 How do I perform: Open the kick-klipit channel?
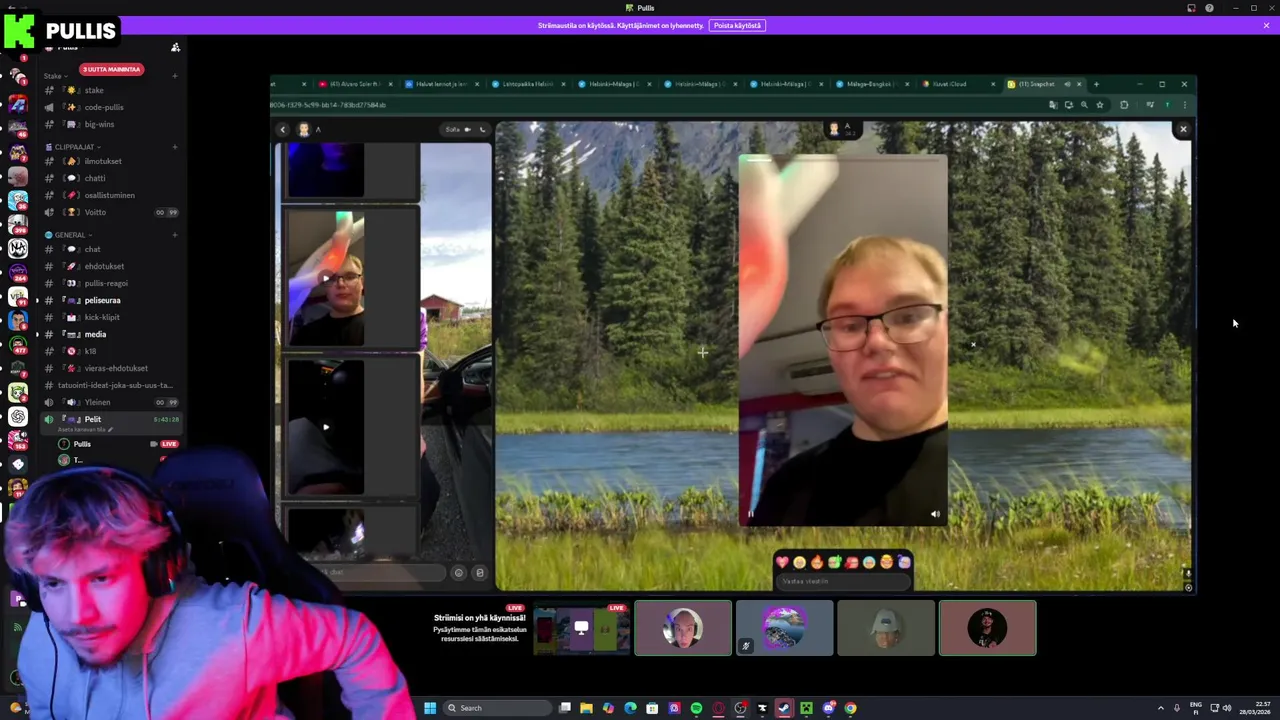tap(110, 317)
